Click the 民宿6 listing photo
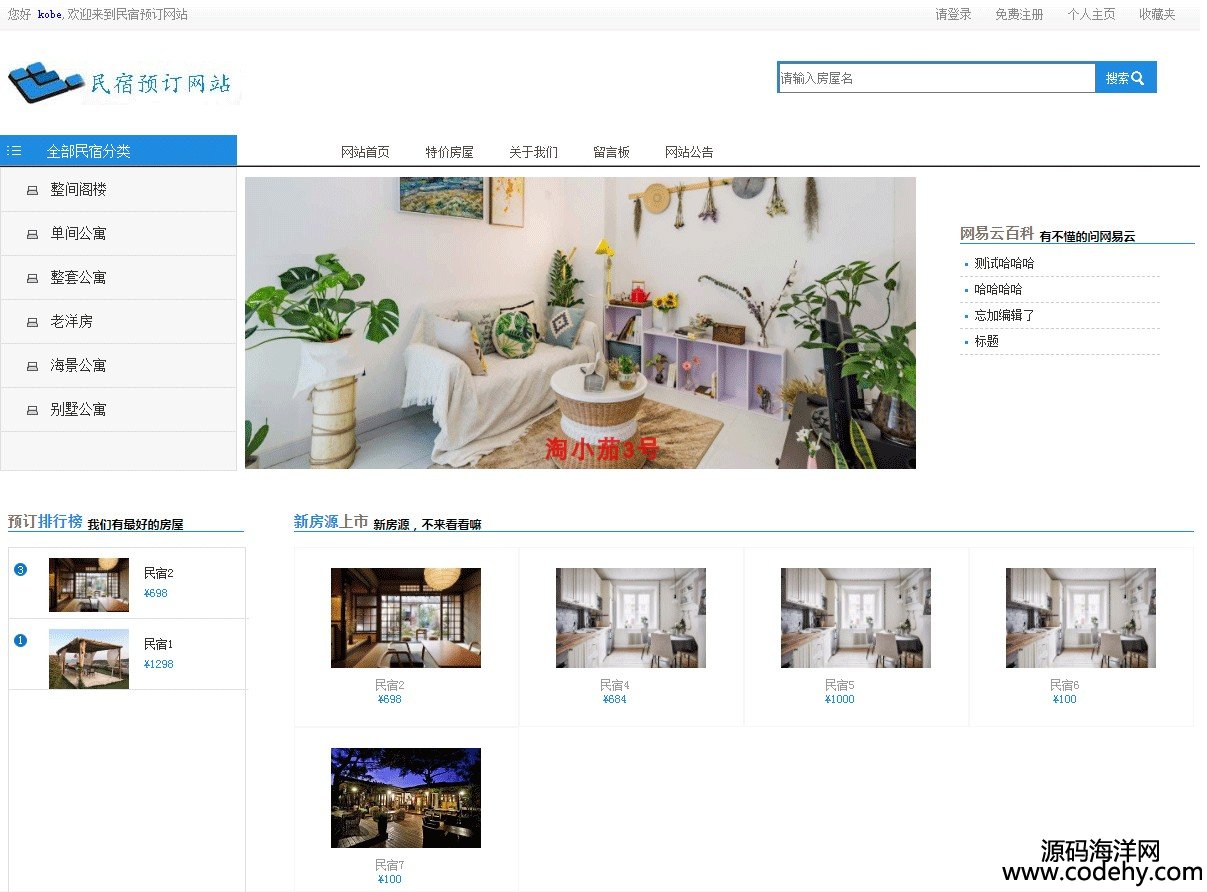Viewport: 1207px width, 892px height. pyautogui.click(x=1081, y=618)
